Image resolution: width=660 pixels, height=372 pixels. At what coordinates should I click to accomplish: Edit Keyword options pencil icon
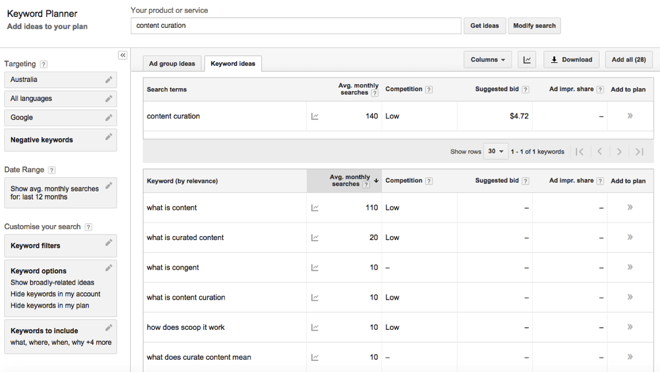(109, 268)
